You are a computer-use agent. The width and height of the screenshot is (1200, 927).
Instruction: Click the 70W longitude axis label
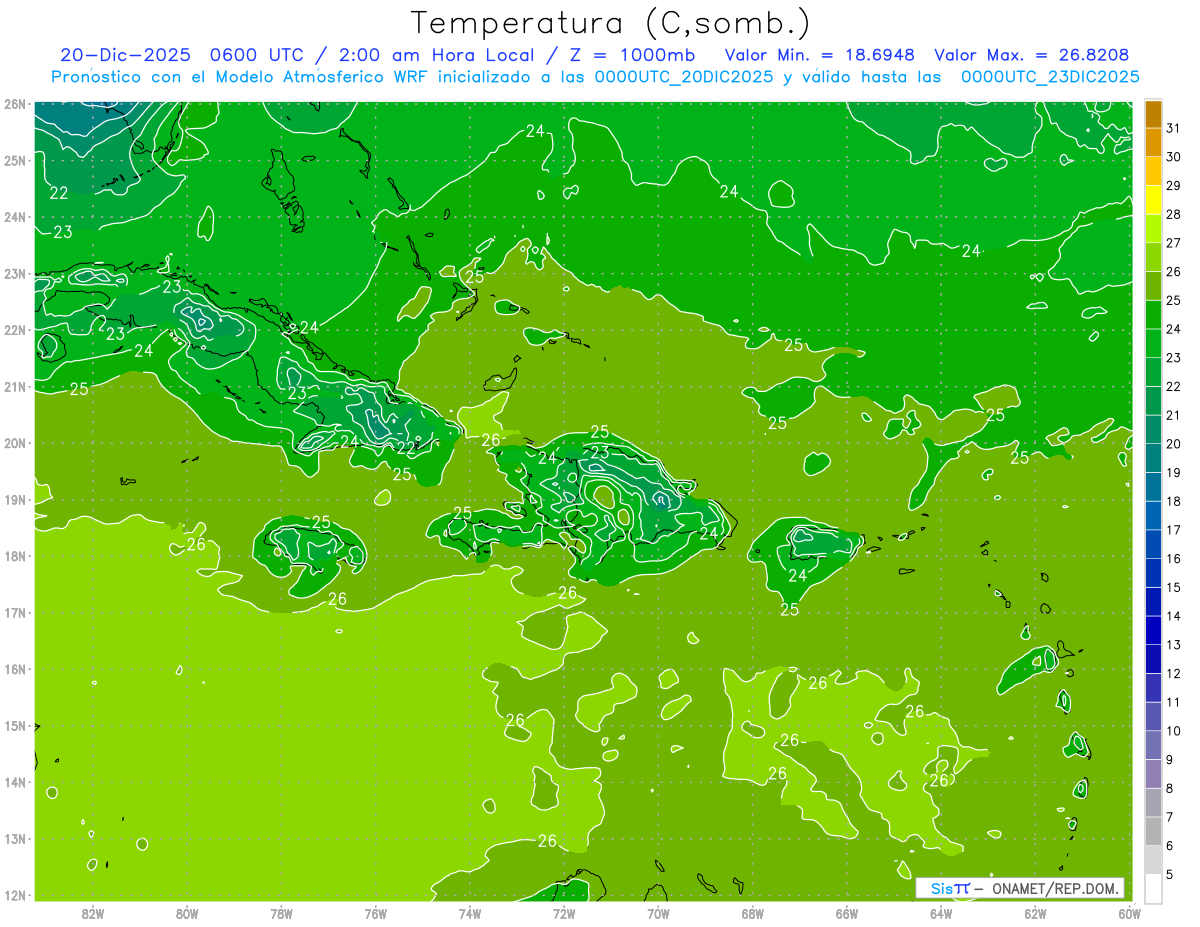658,912
